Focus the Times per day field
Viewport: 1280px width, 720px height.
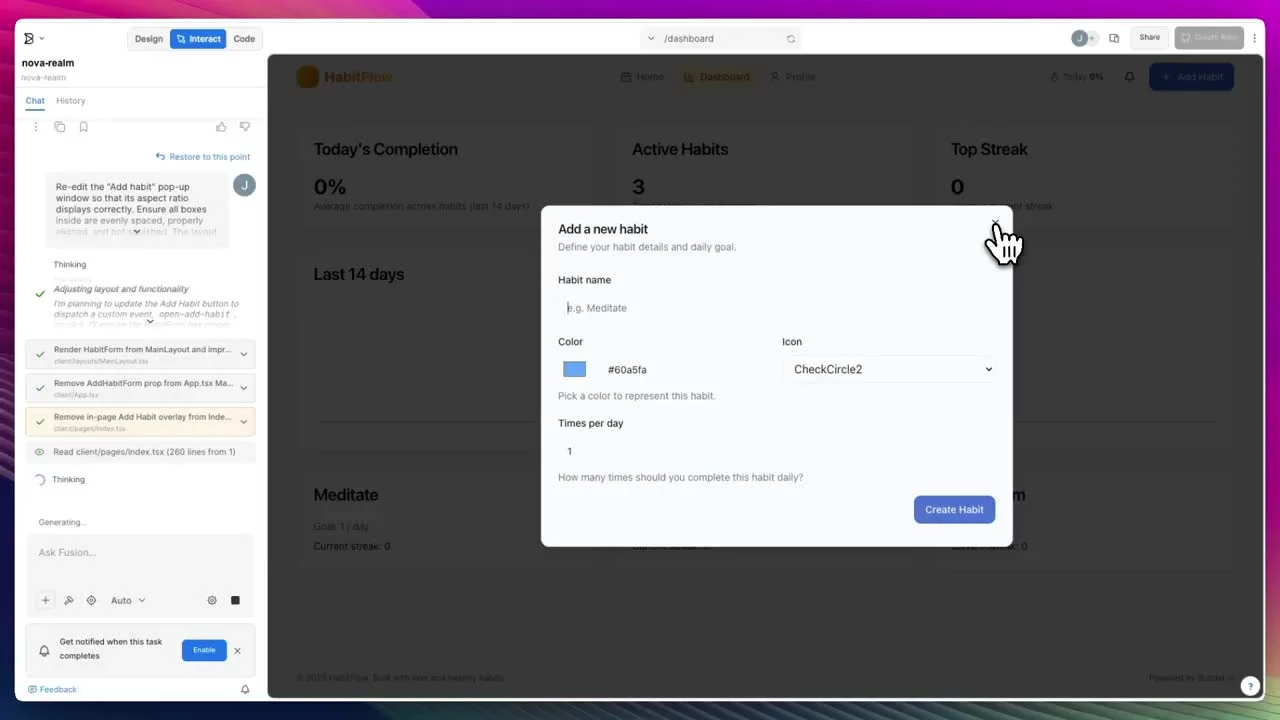777,451
